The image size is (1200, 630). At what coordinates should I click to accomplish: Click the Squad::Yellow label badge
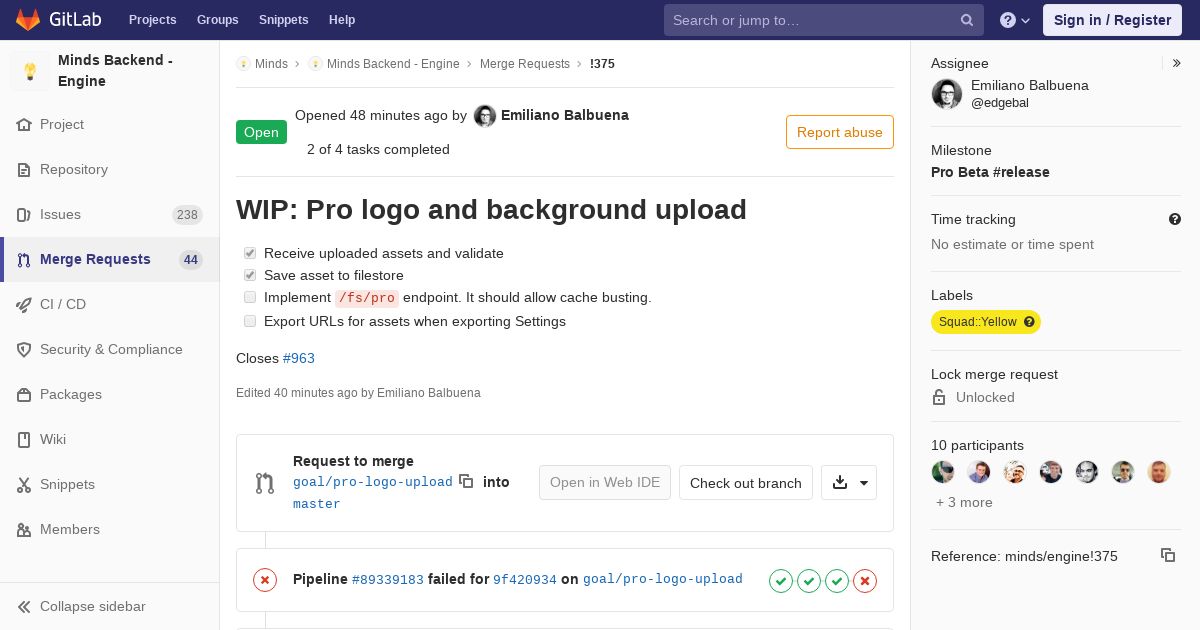(986, 322)
